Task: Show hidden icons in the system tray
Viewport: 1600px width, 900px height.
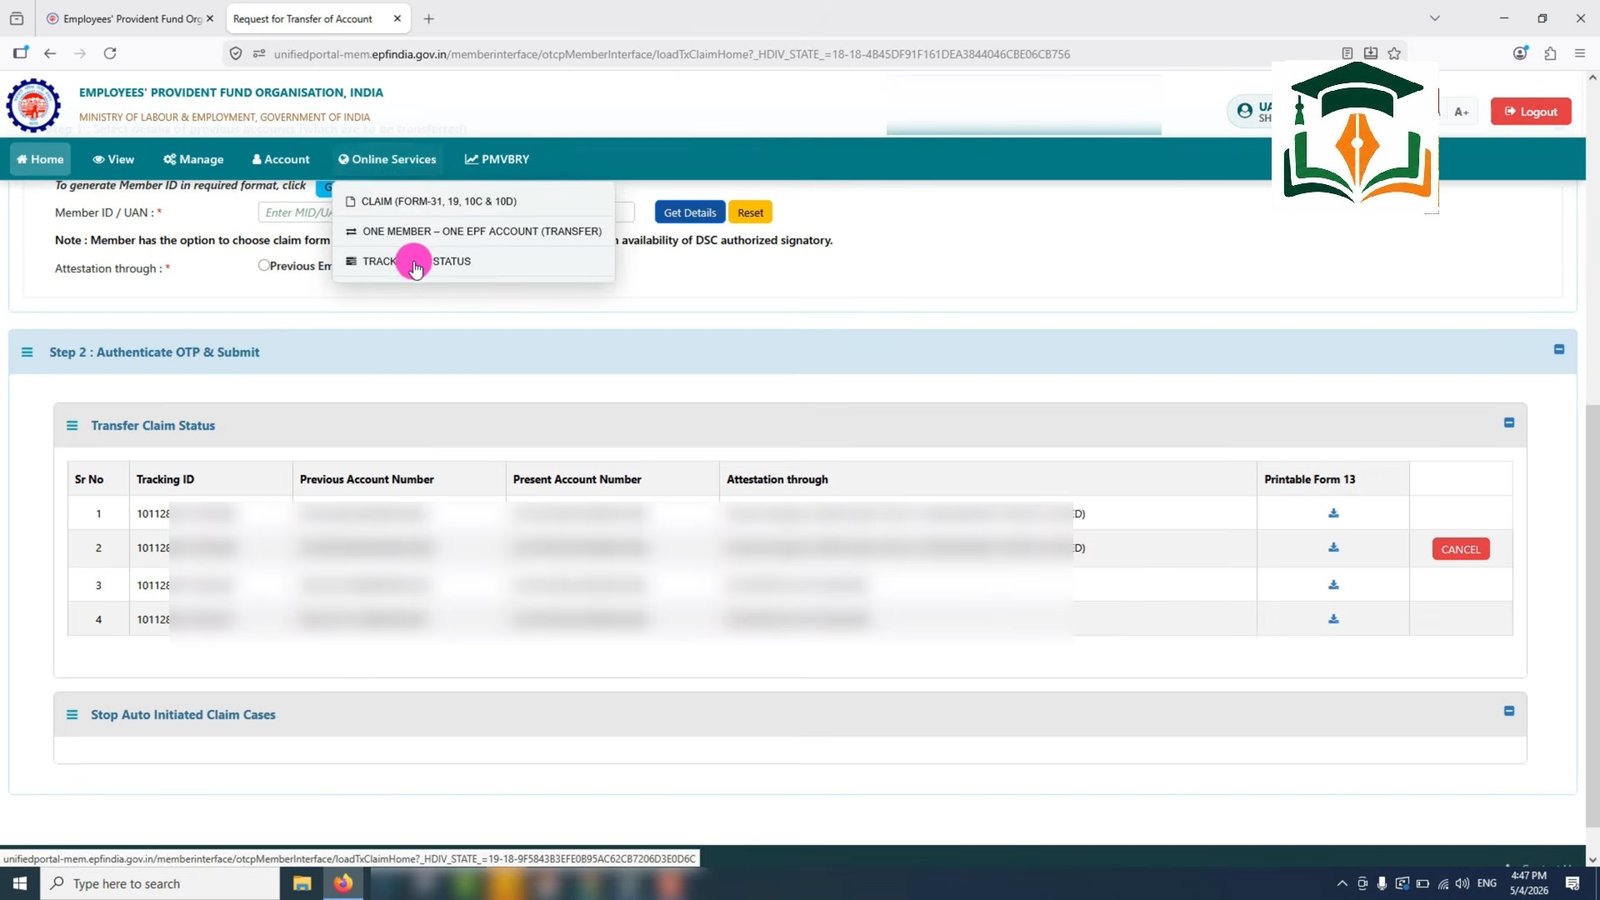Action: pyautogui.click(x=1342, y=883)
